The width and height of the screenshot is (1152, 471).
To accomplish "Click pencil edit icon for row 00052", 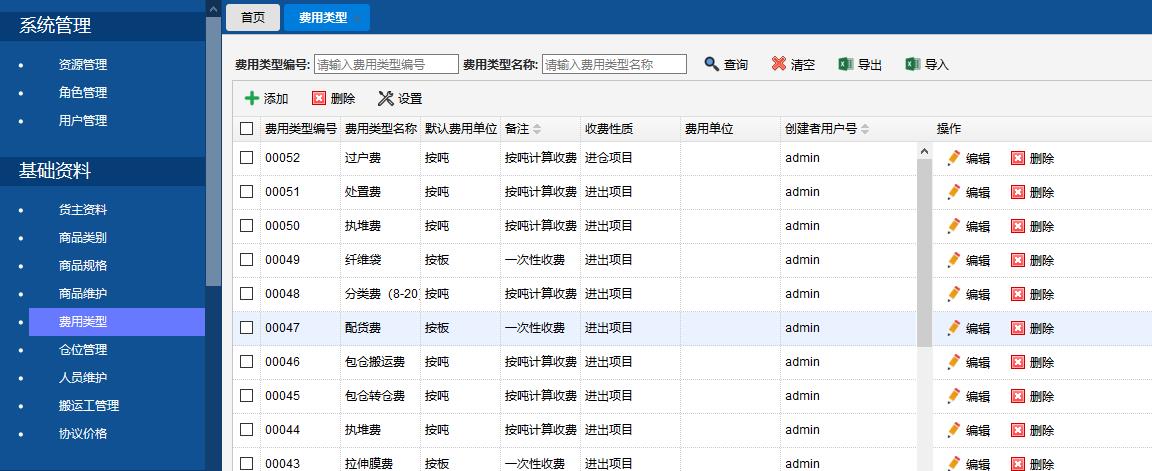I will click(953, 158).
